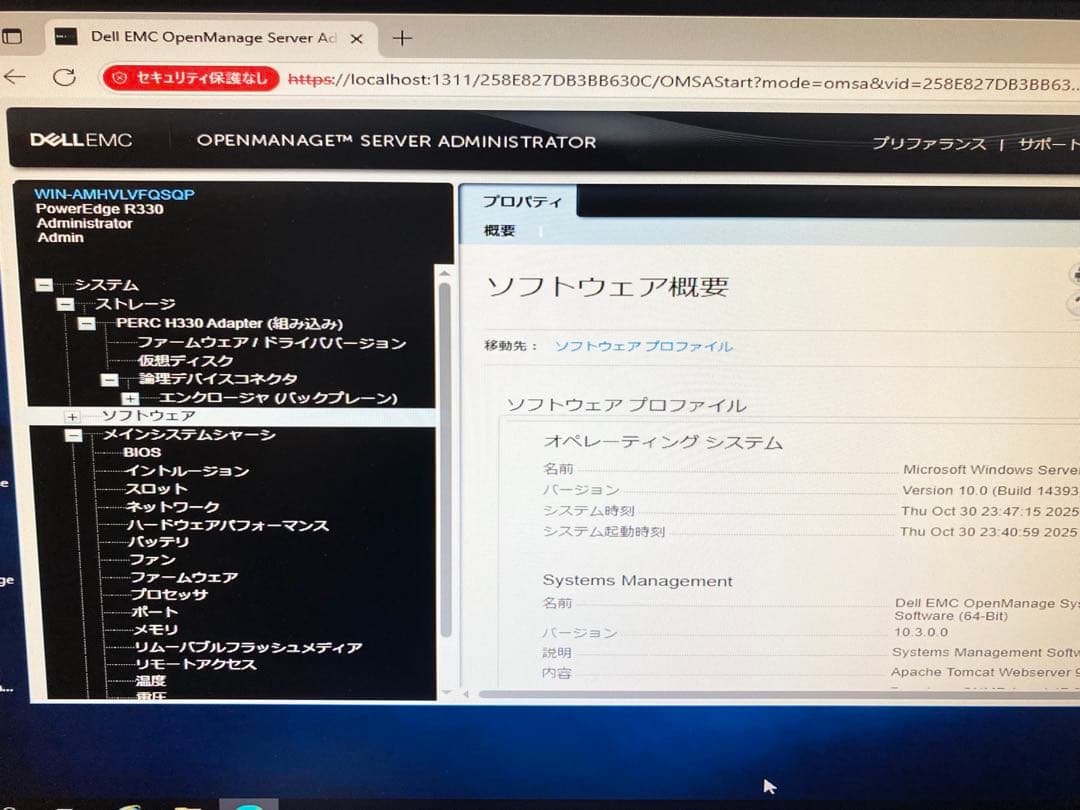Open a new browser tab

pos(402,38)
